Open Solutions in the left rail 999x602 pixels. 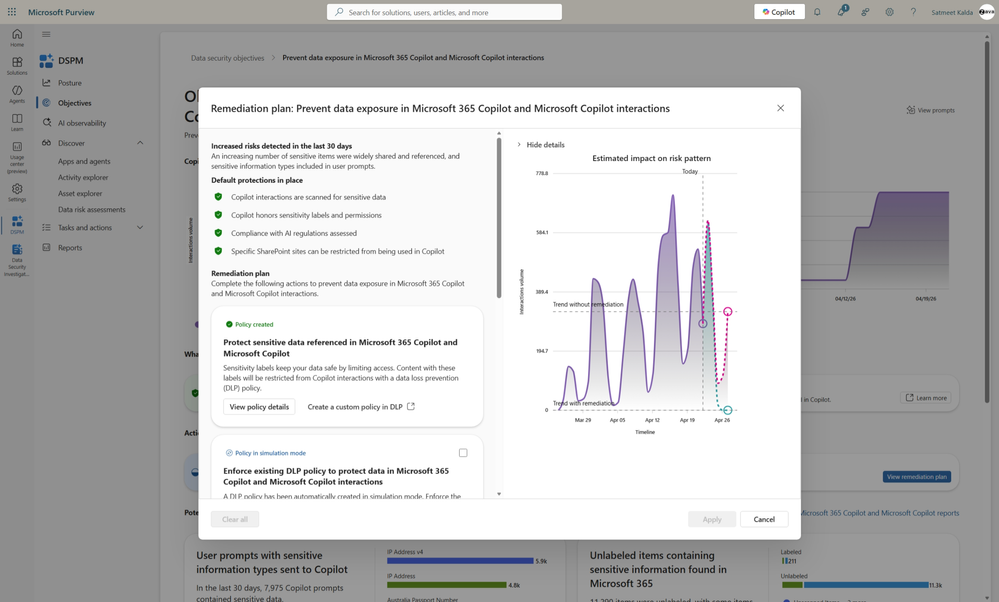click(17, 66)
